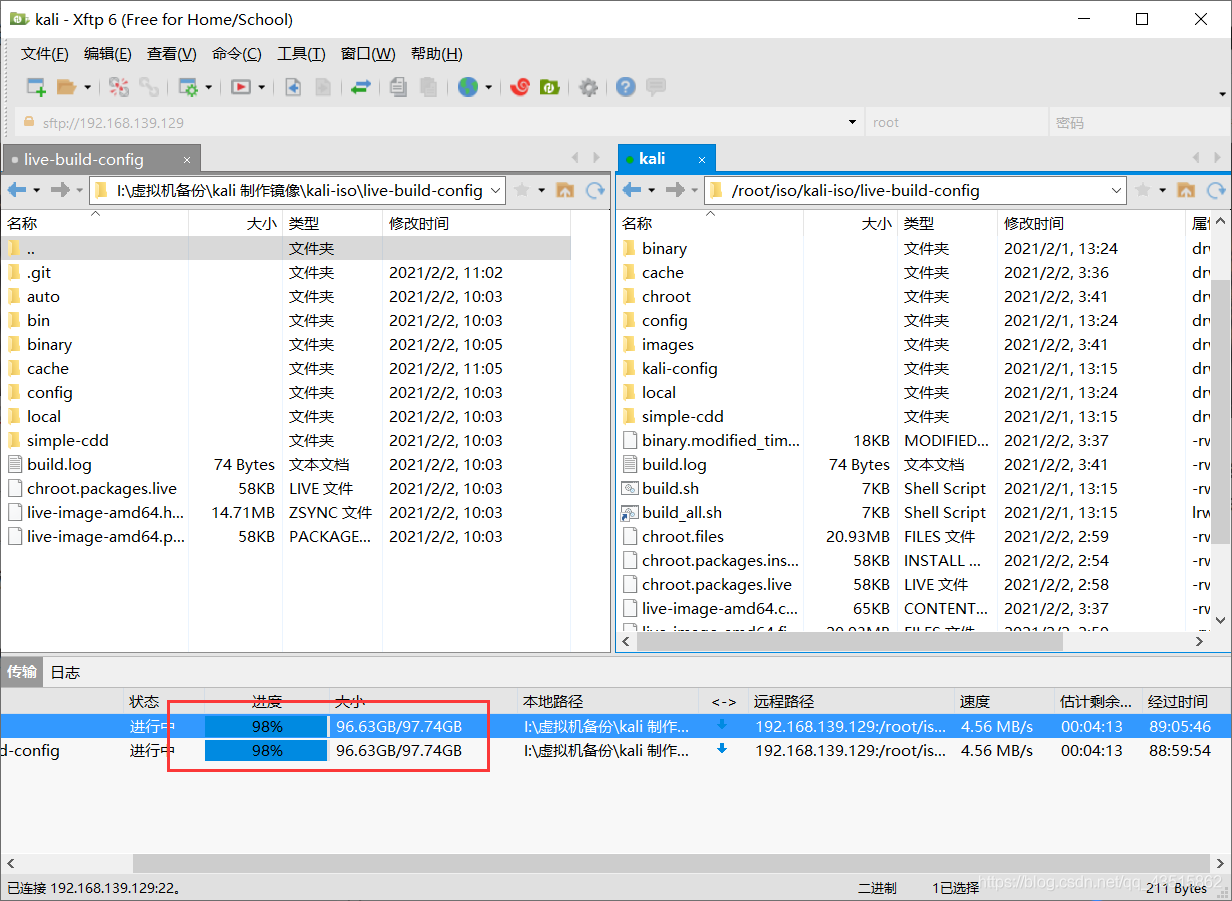The image size is (1232, 901).
Task: Open the 文件(F) menu
Action: (x=45, y=54)
